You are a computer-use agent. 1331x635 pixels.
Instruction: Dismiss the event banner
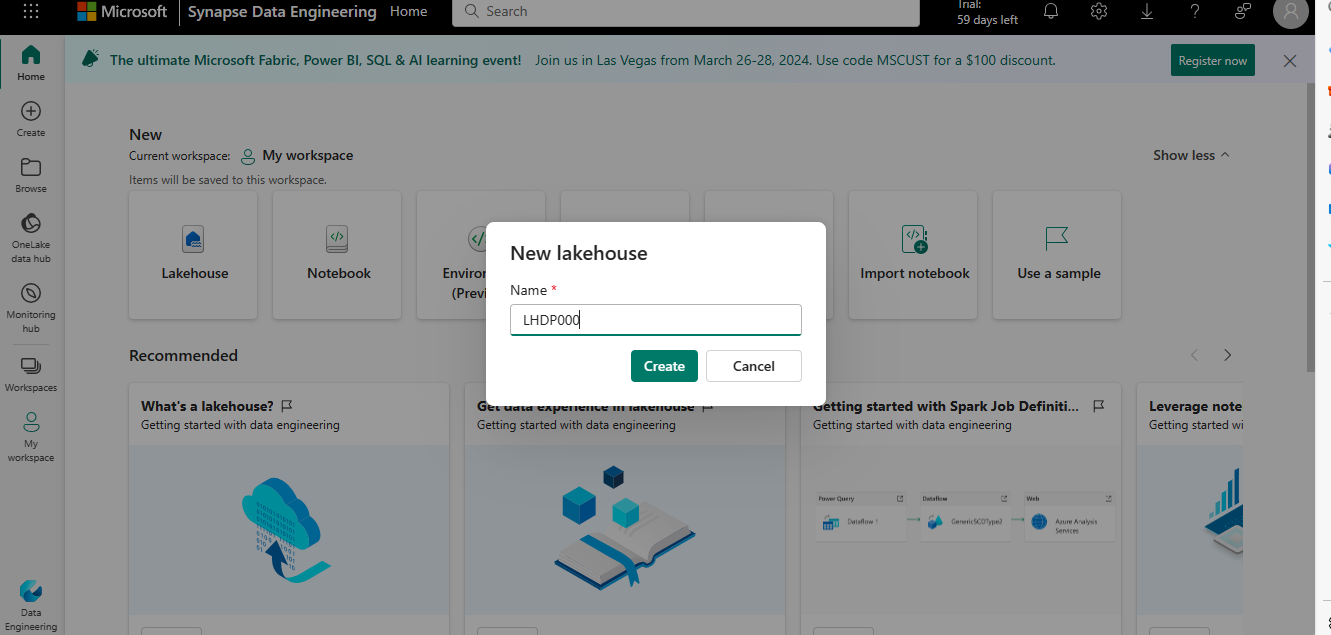tap(1290, 61)
